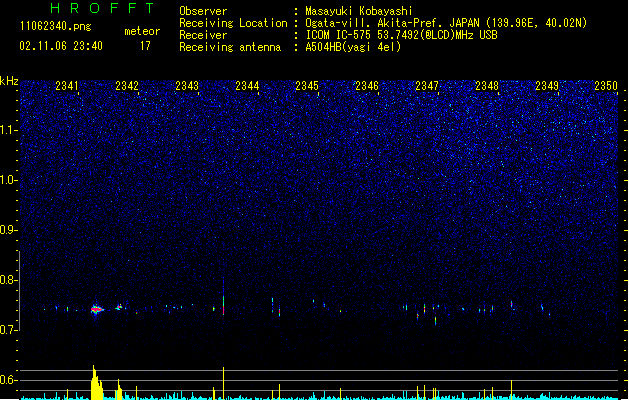Viewport: 629px width, 400px height.
Task: Click the tallest yellow intensity peak after 2341
Action: tap(96, 382)
